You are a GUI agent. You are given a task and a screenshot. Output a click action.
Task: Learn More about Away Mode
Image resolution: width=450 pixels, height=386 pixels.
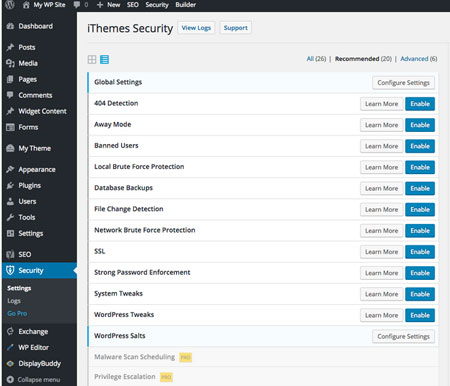[381, 125]
